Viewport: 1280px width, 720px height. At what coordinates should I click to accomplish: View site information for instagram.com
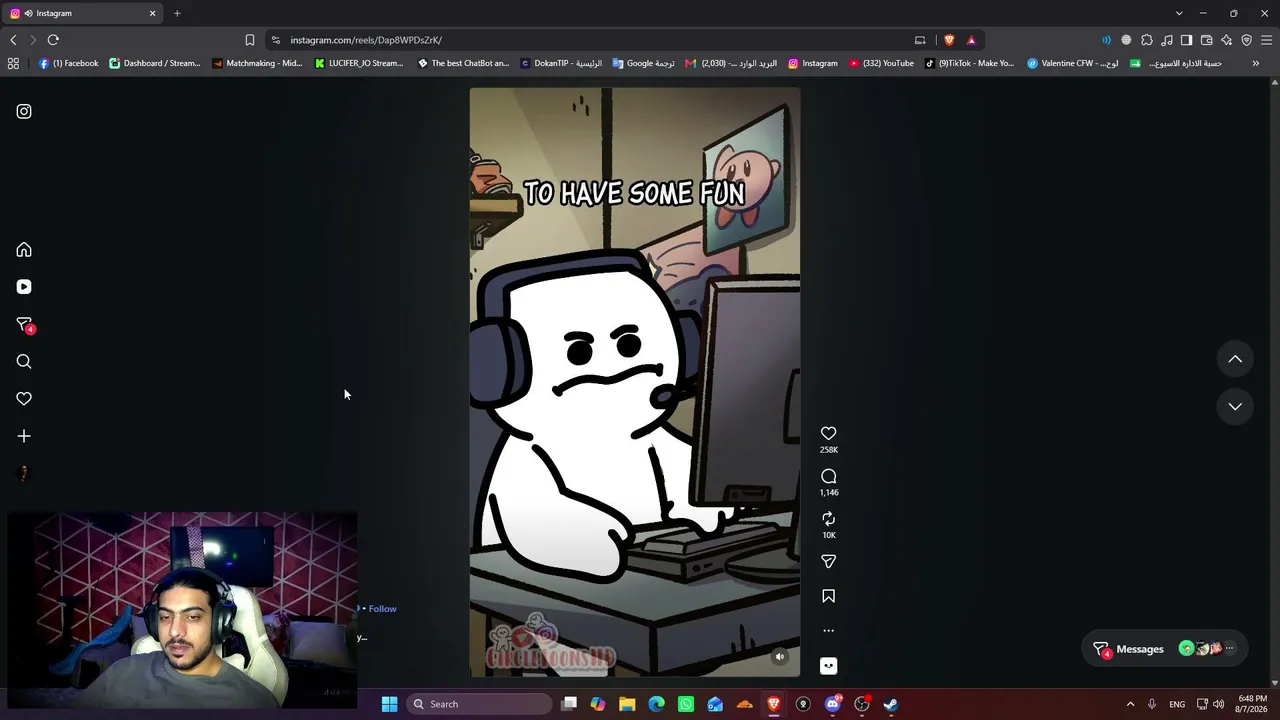pos(276,40)
